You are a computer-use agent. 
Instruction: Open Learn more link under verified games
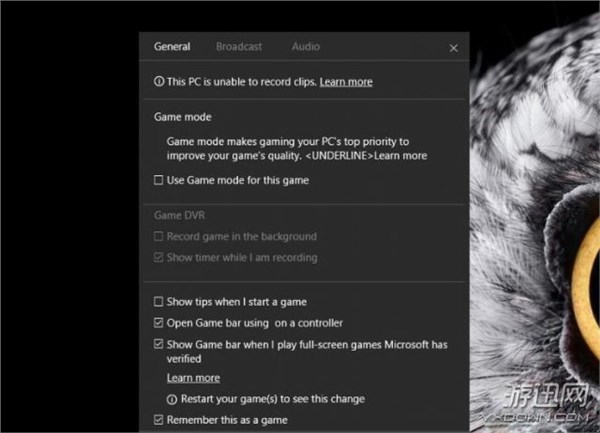pyautogui.click(x=193, y=378)
